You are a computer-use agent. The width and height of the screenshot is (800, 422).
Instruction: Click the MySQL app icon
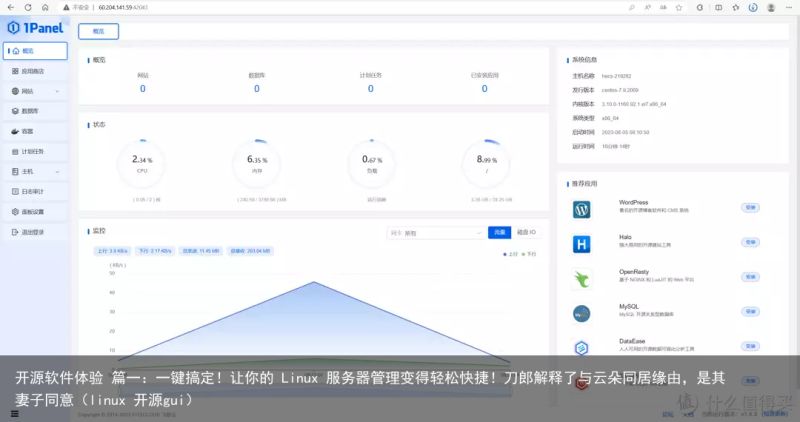tap(582, 314)
